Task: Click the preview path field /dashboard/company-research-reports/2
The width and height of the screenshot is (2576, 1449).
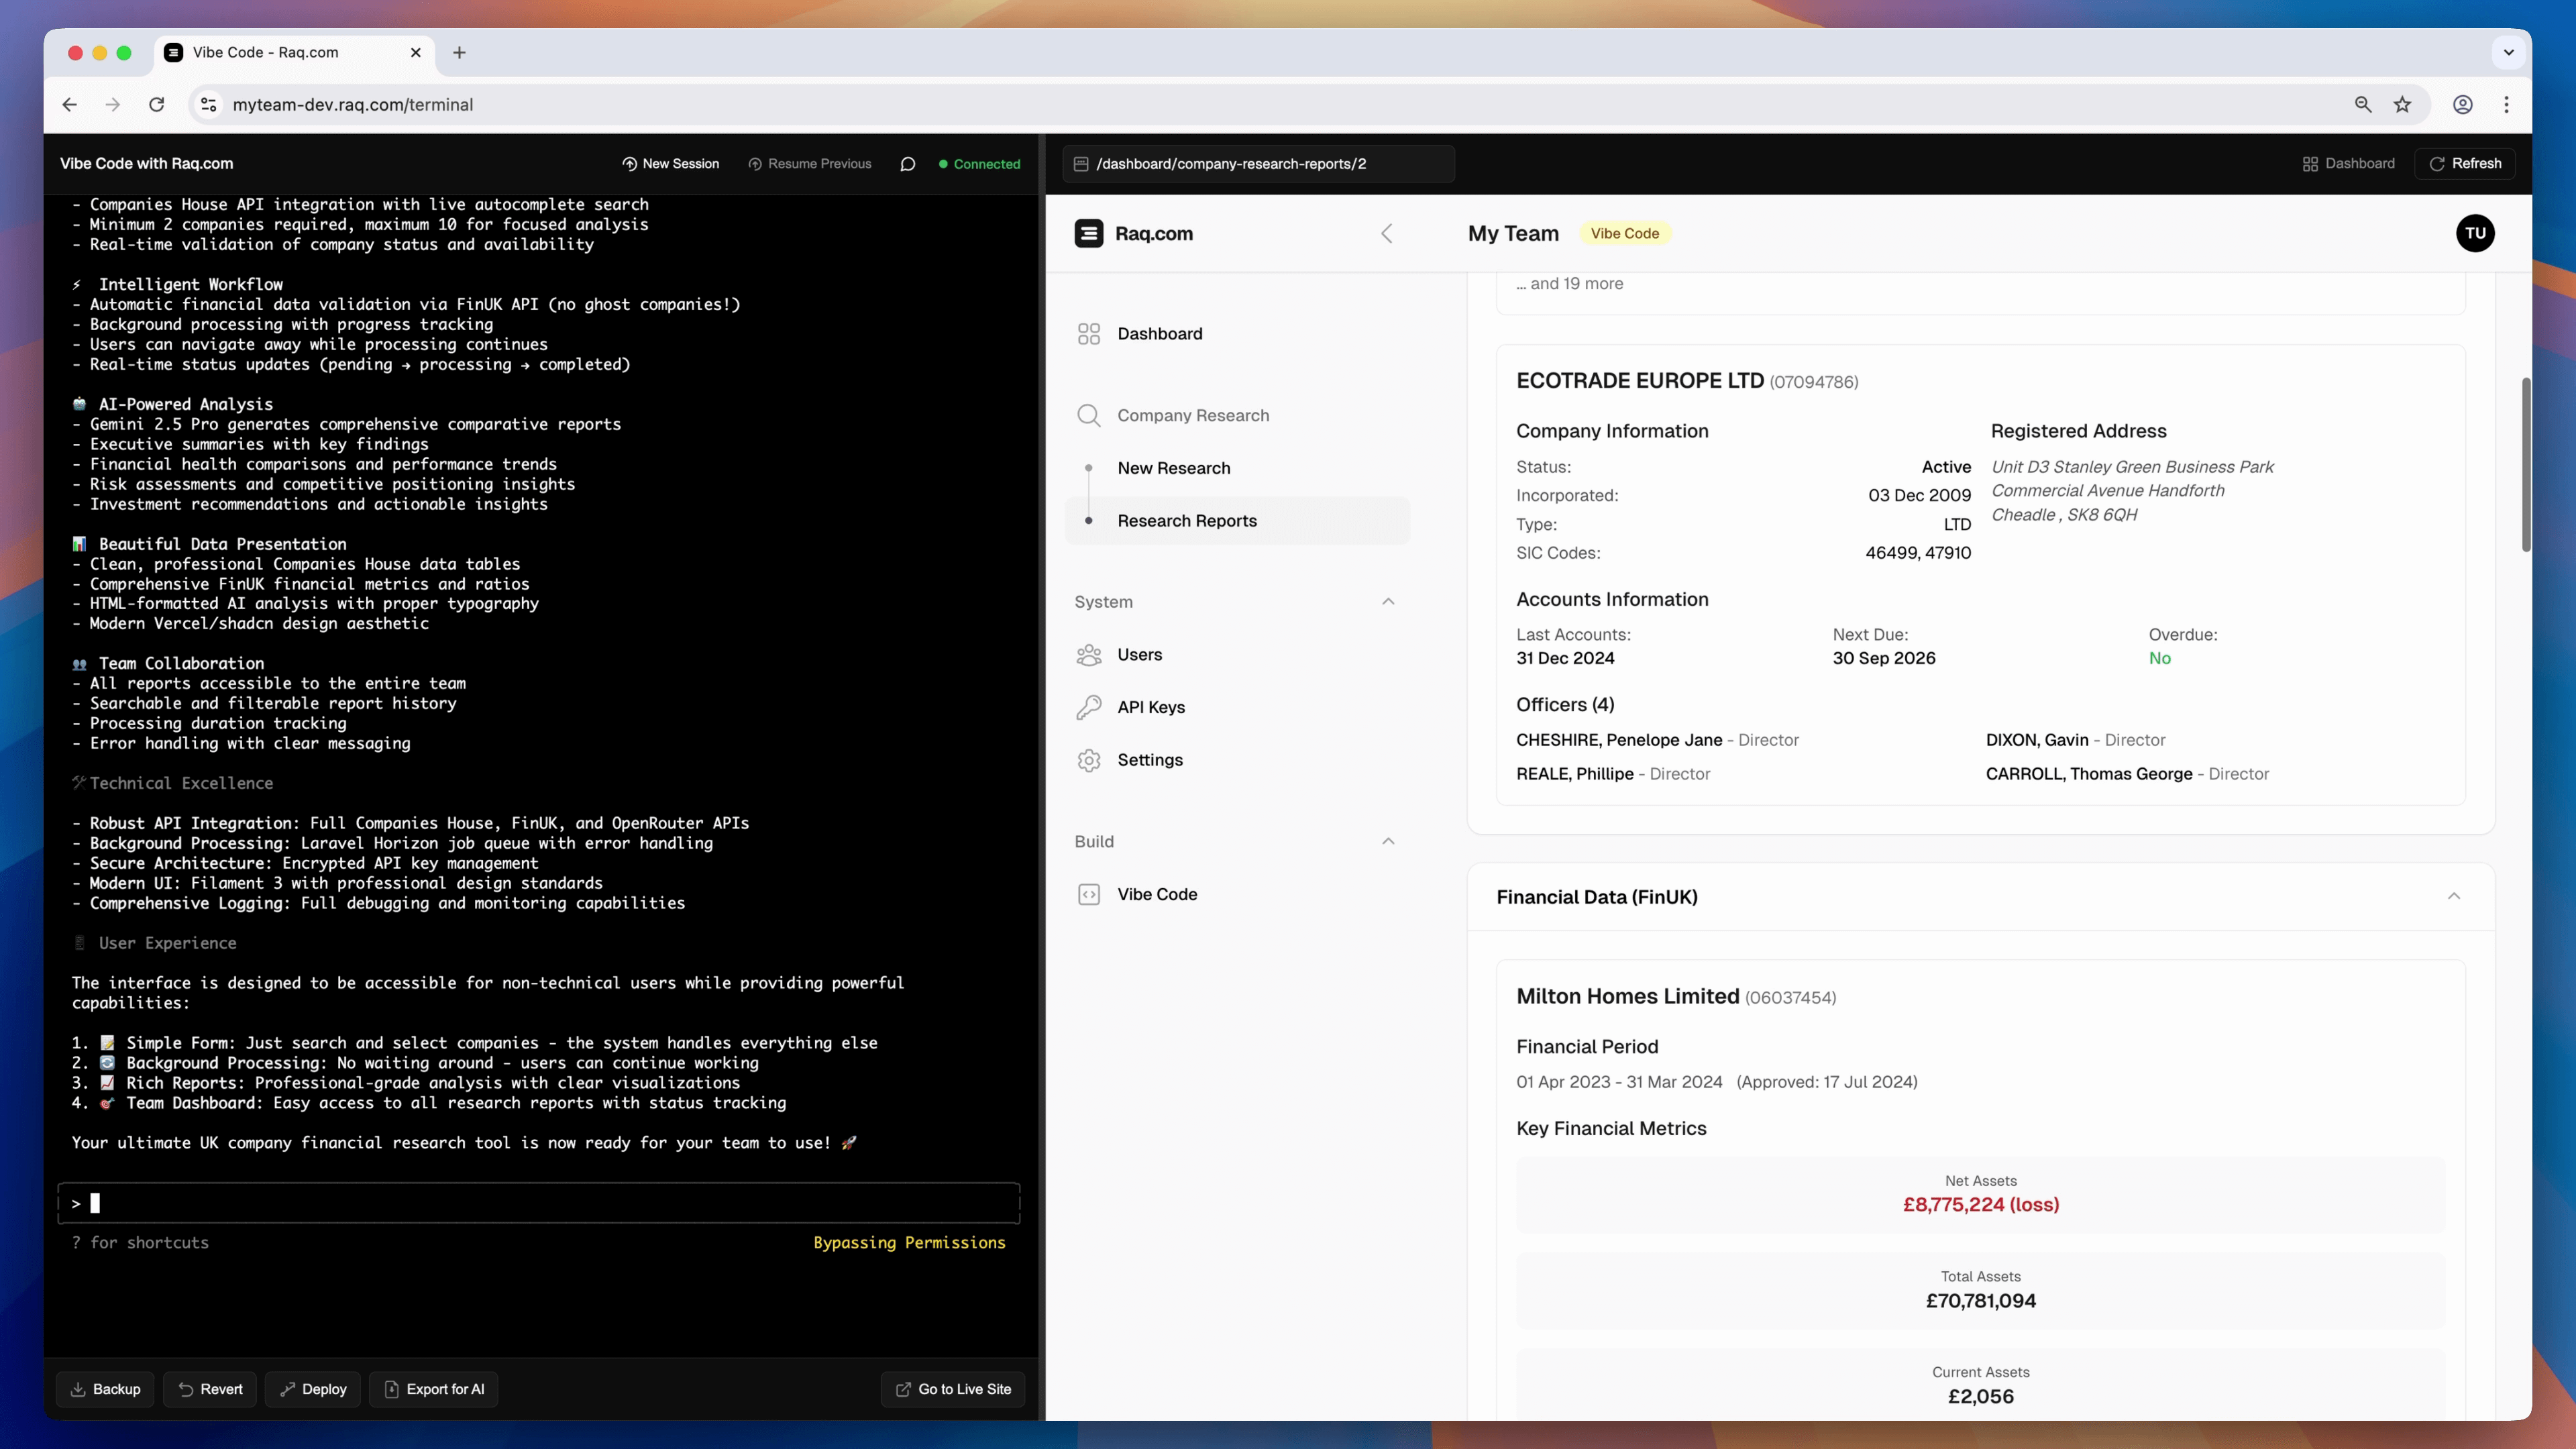Action: coord(1258,164)
